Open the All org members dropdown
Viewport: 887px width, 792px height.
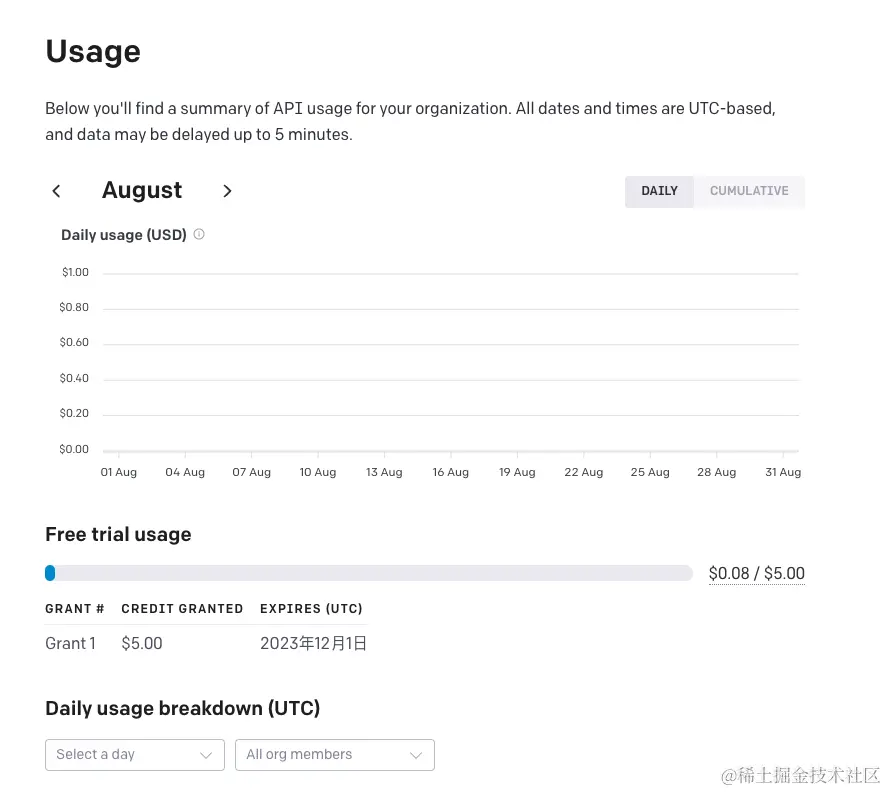[335, 755]
